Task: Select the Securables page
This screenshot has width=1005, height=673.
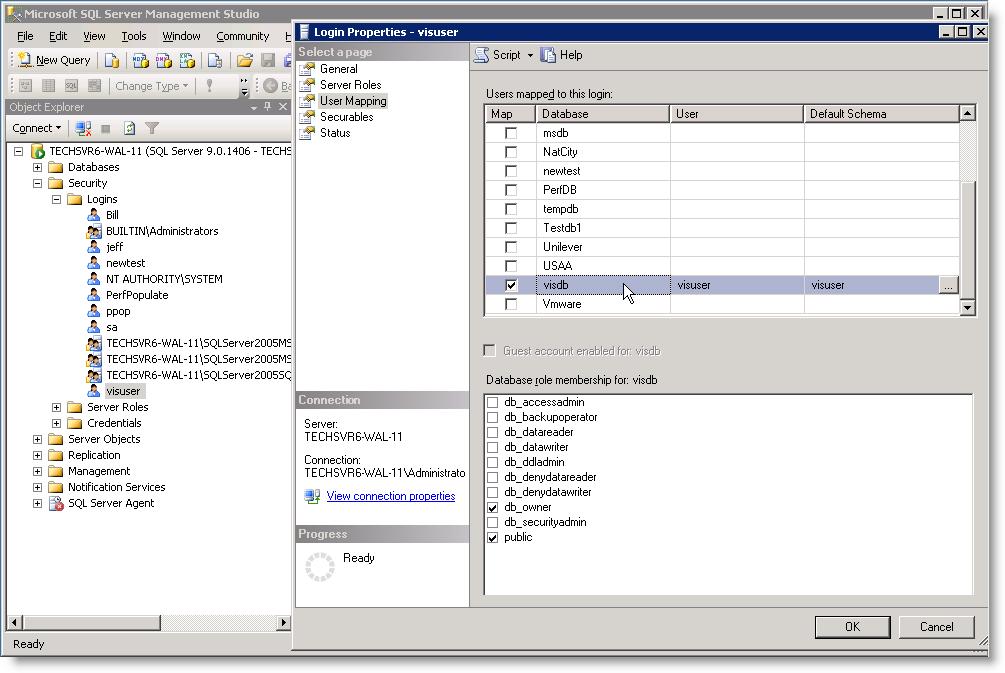Action: click(346, 117)
